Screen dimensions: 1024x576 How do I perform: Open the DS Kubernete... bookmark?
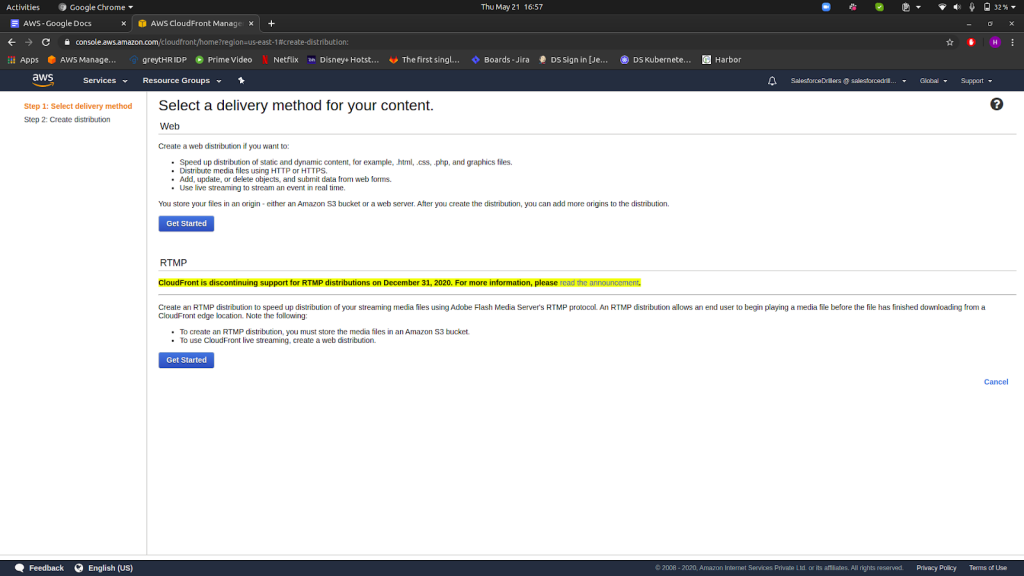tap(655, 59)
